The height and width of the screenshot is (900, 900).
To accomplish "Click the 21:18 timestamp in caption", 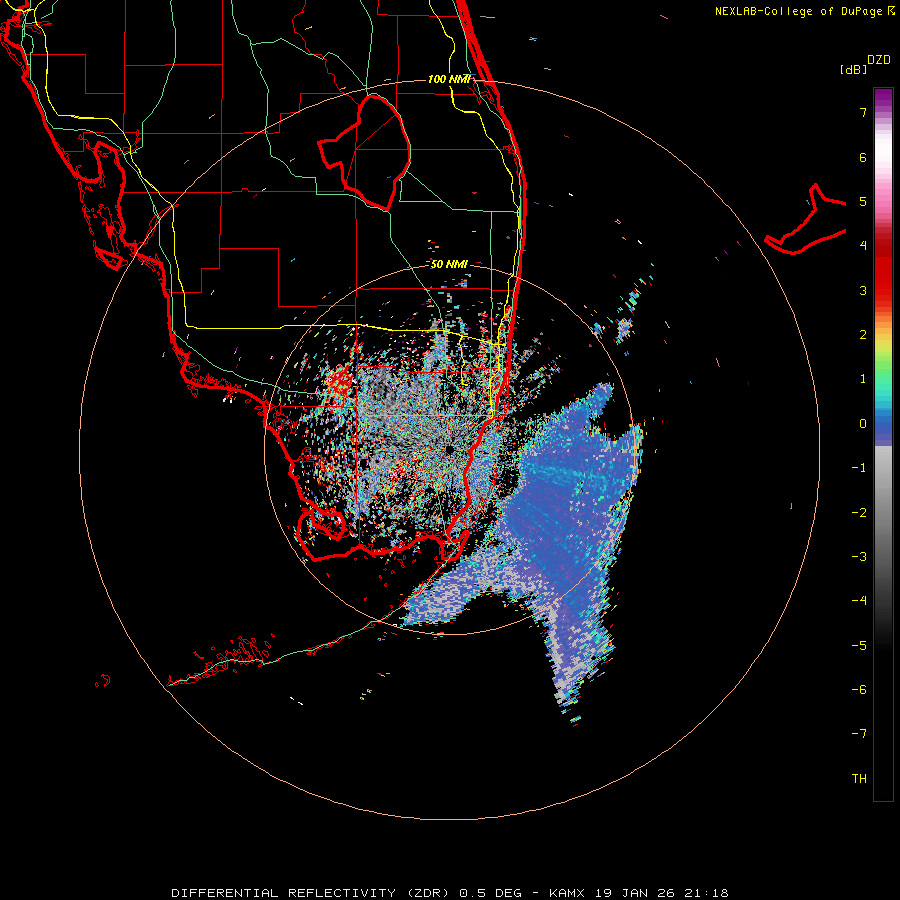I will (706, 893).
